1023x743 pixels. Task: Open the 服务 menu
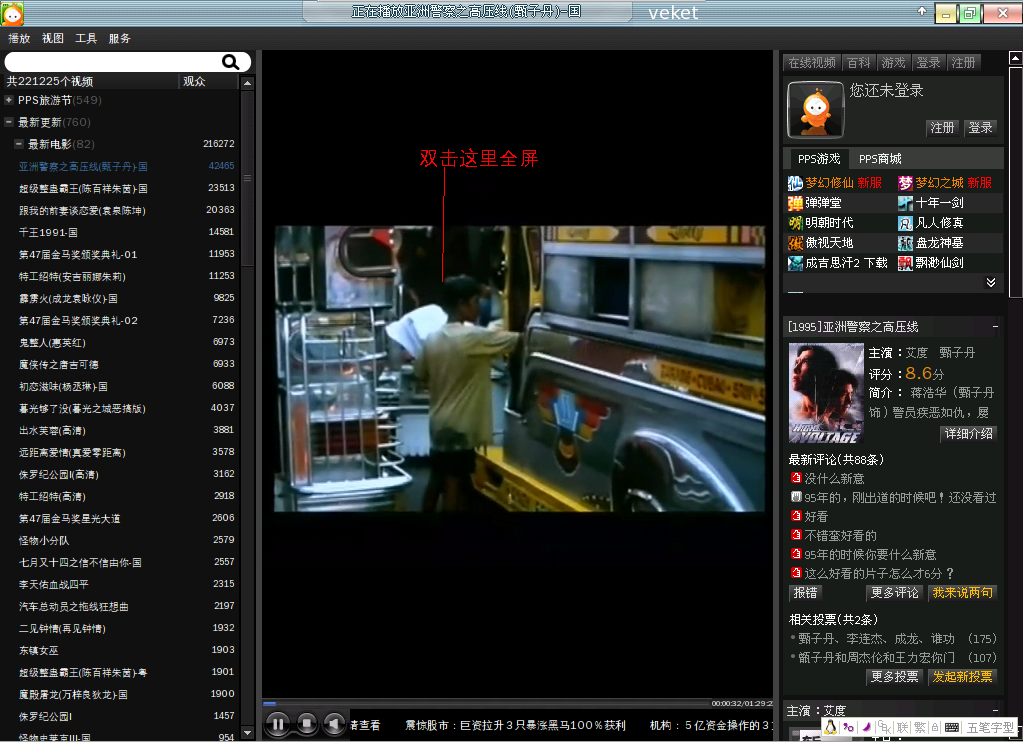point(119,38)
